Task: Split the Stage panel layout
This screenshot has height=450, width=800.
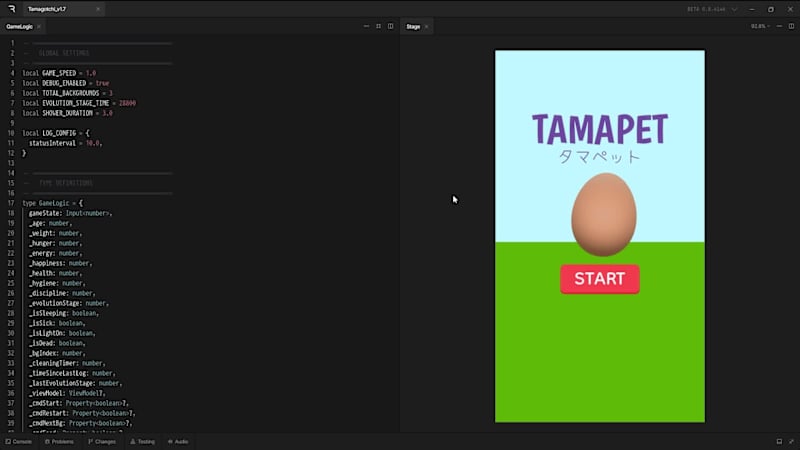Action: click(x=791, y=26)
